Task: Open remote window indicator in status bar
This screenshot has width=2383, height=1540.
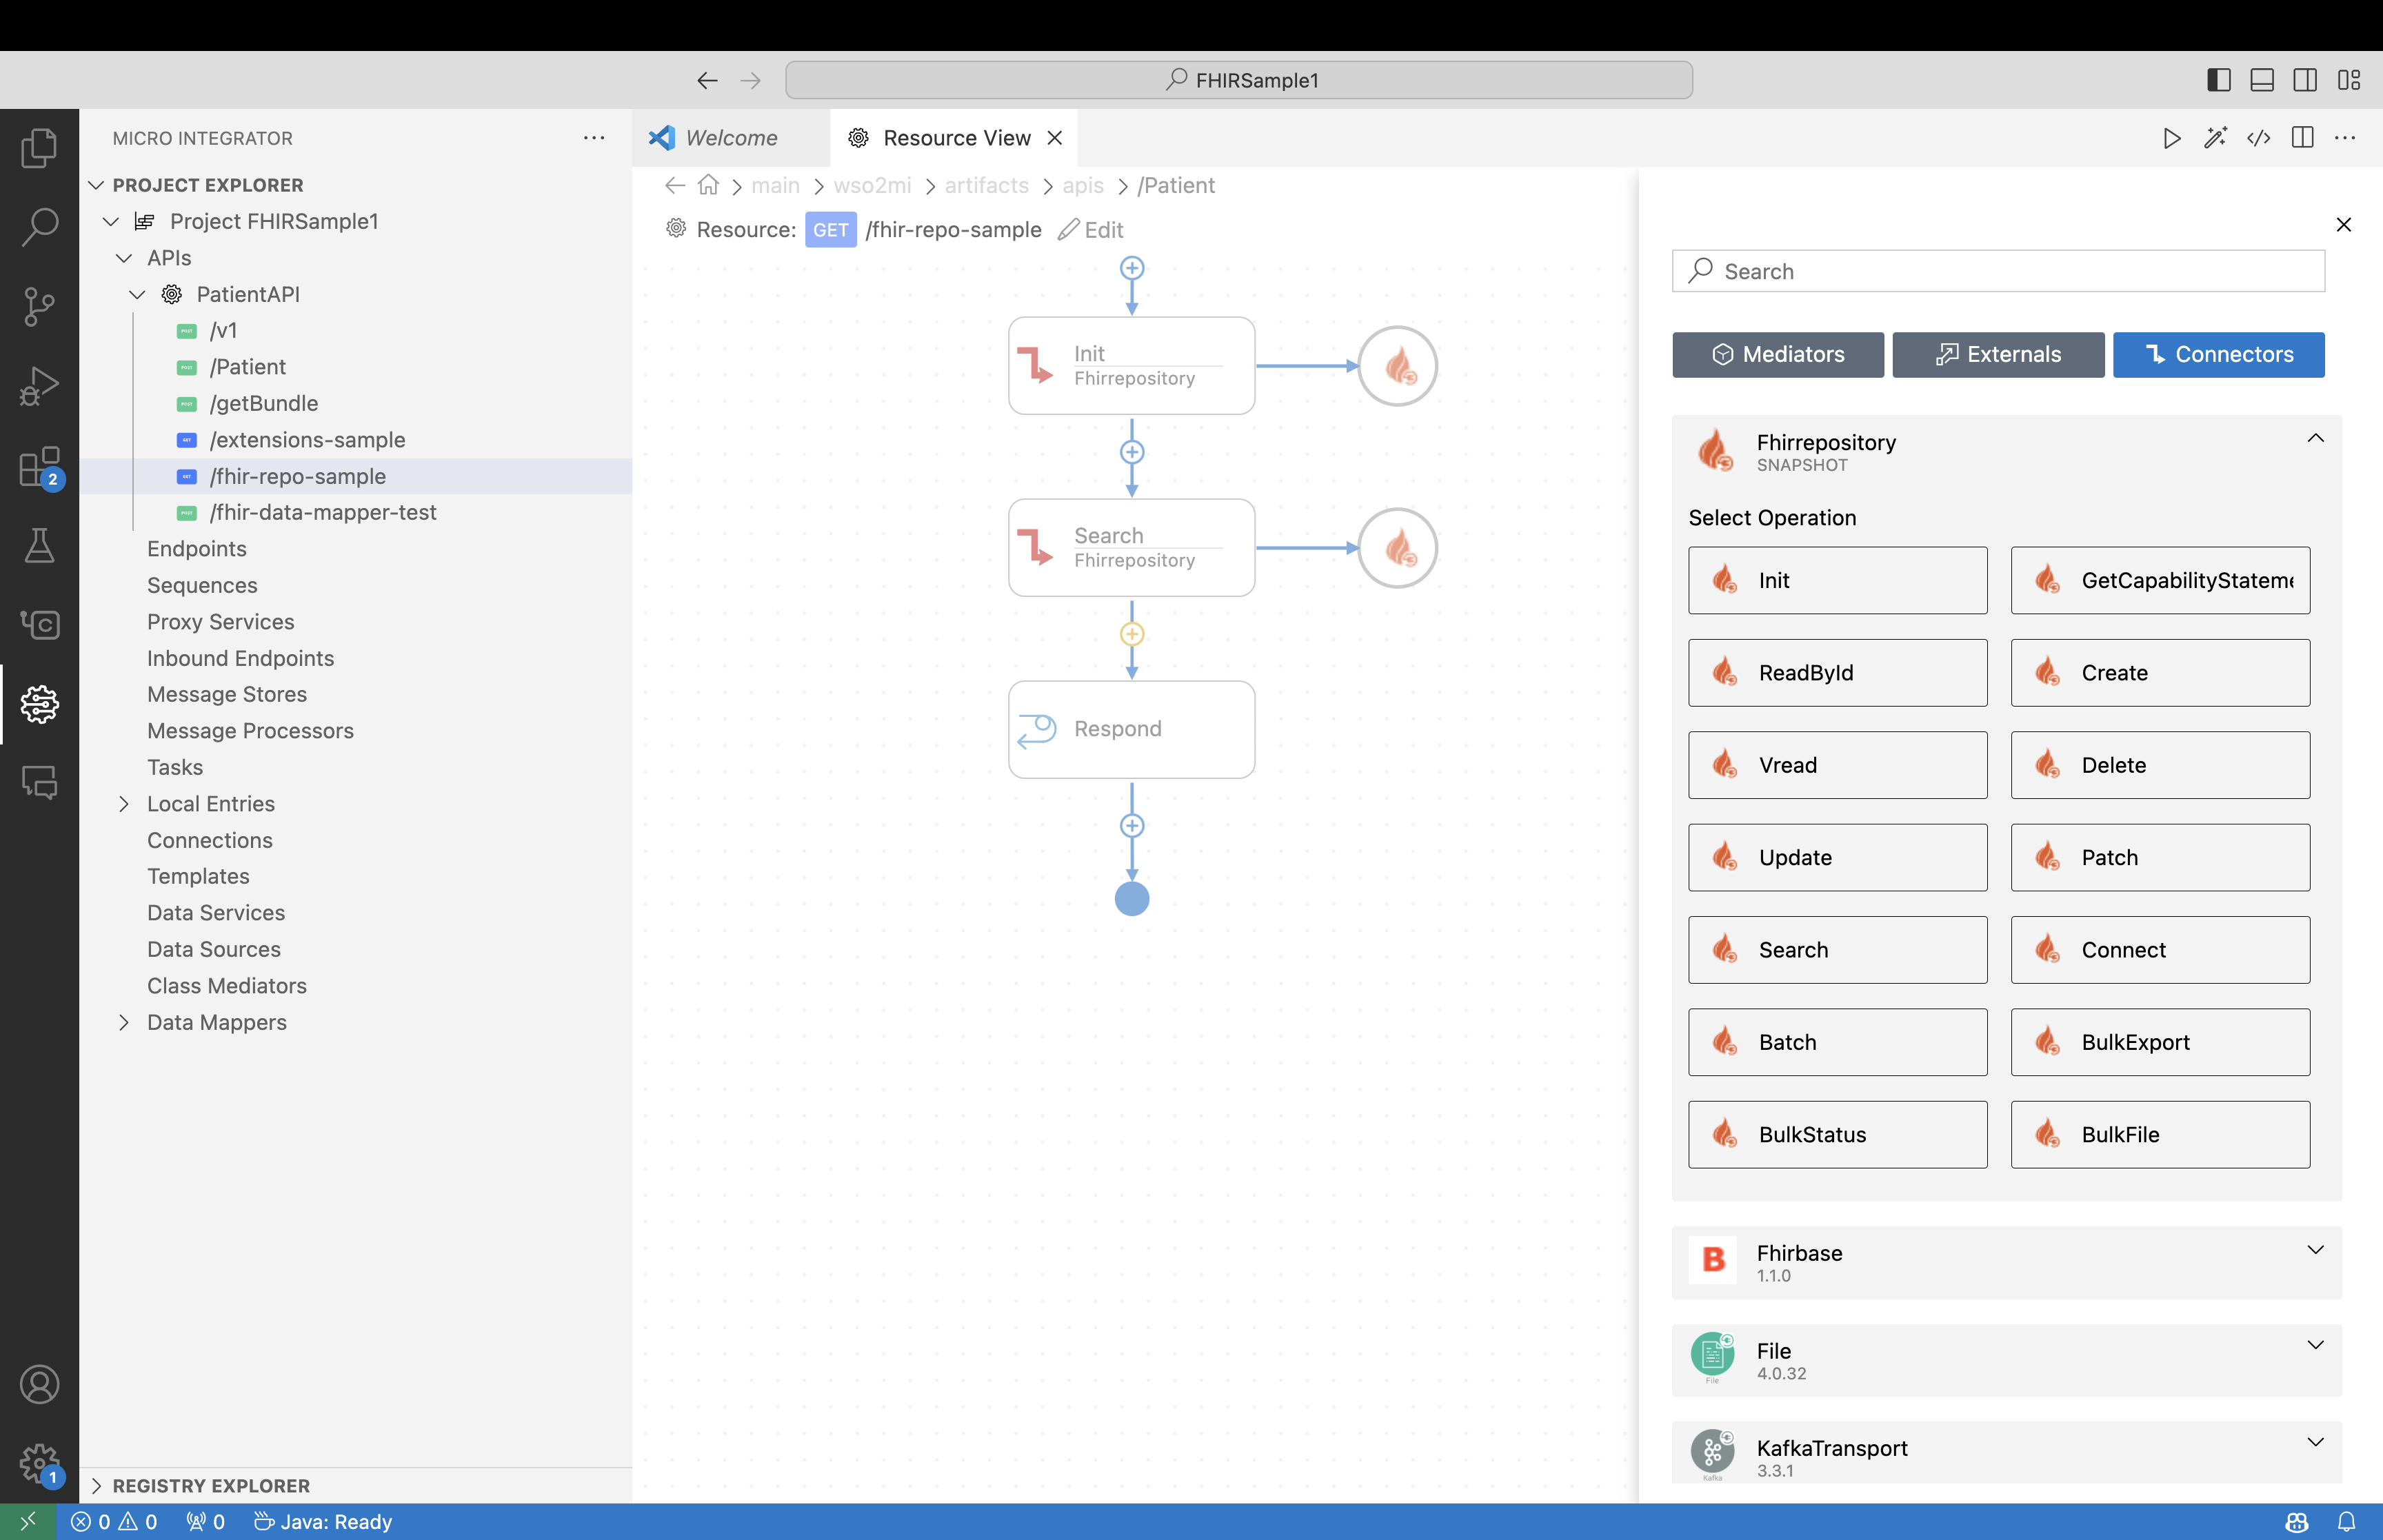Action: [x=27, y=1521]
